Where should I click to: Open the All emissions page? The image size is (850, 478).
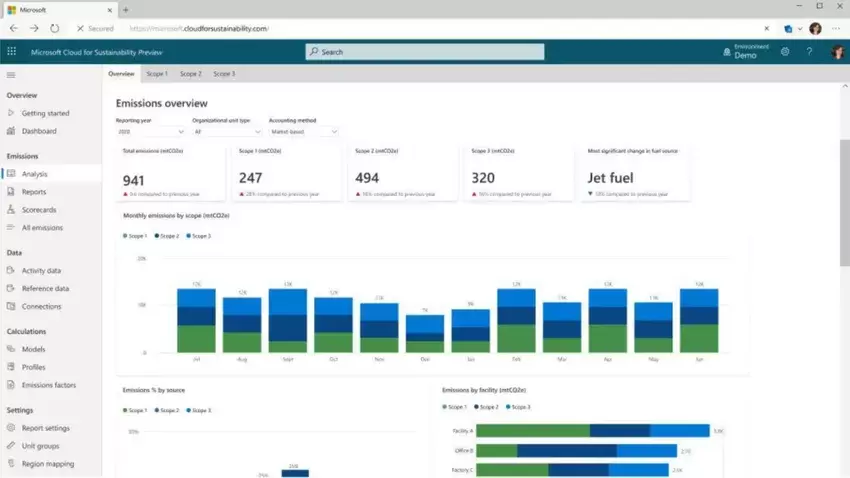42,228
